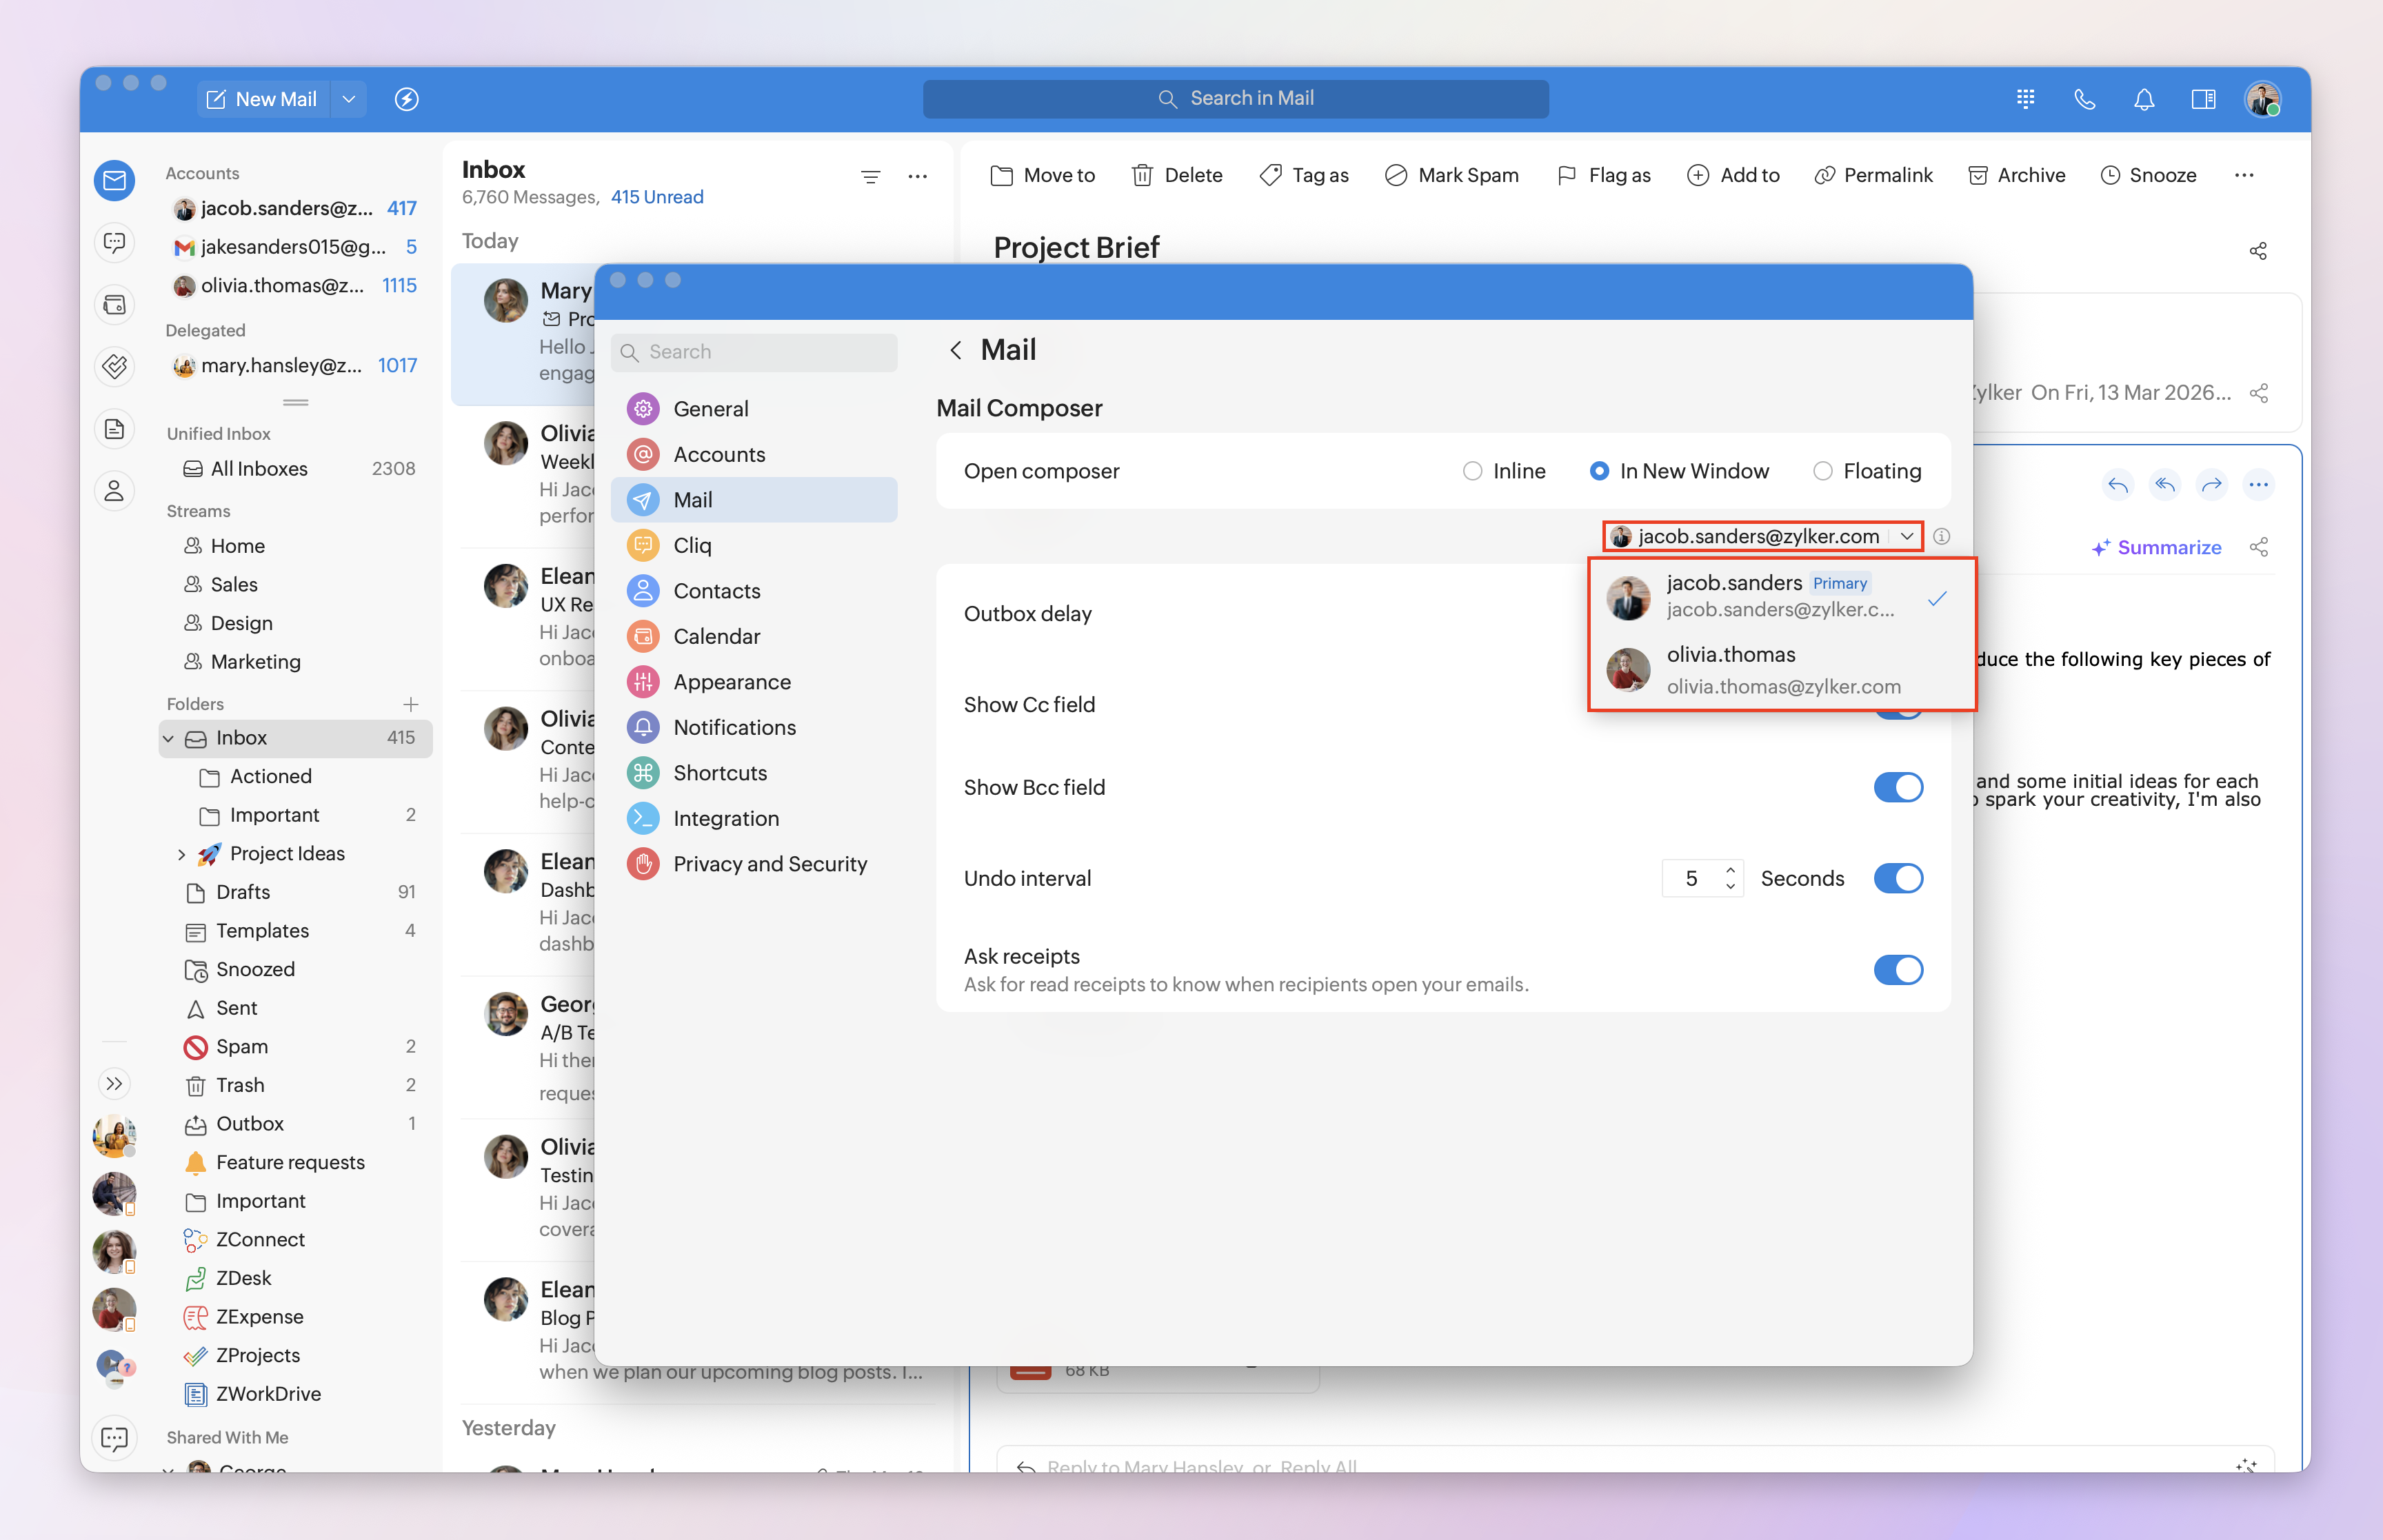Expand the Project Ideas folder

[181, 854]
